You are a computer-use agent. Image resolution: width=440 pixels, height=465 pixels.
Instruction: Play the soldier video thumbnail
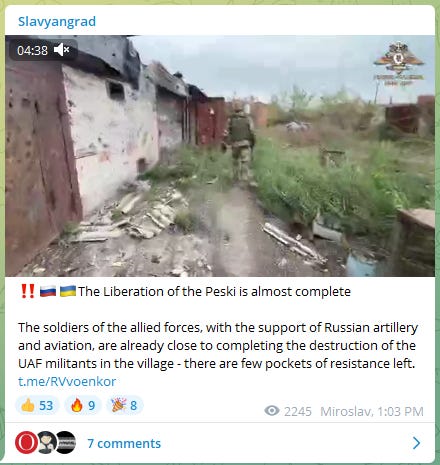[220, 156]
